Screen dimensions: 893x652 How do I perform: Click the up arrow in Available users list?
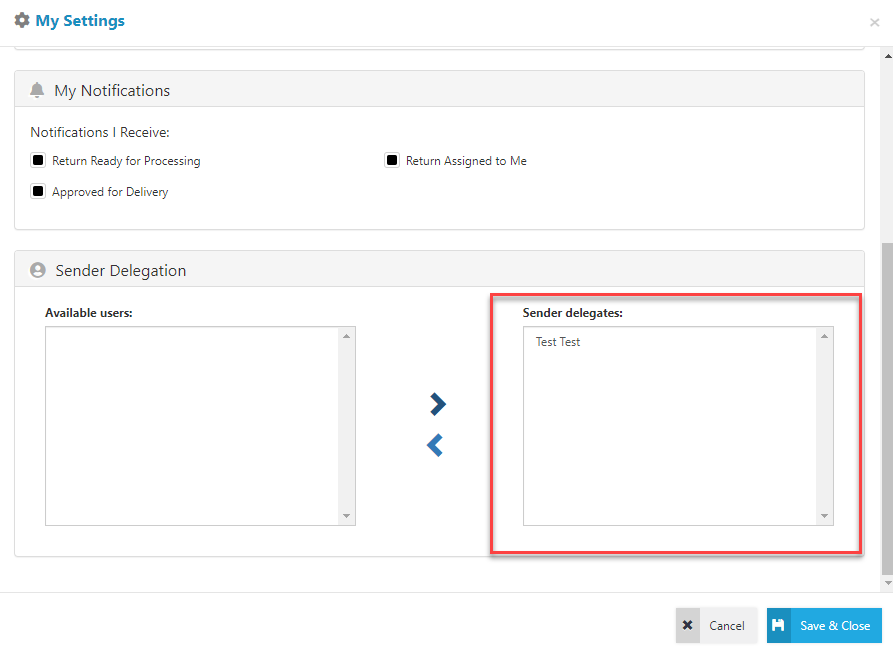pyautogui.click(x=346, y=336)
